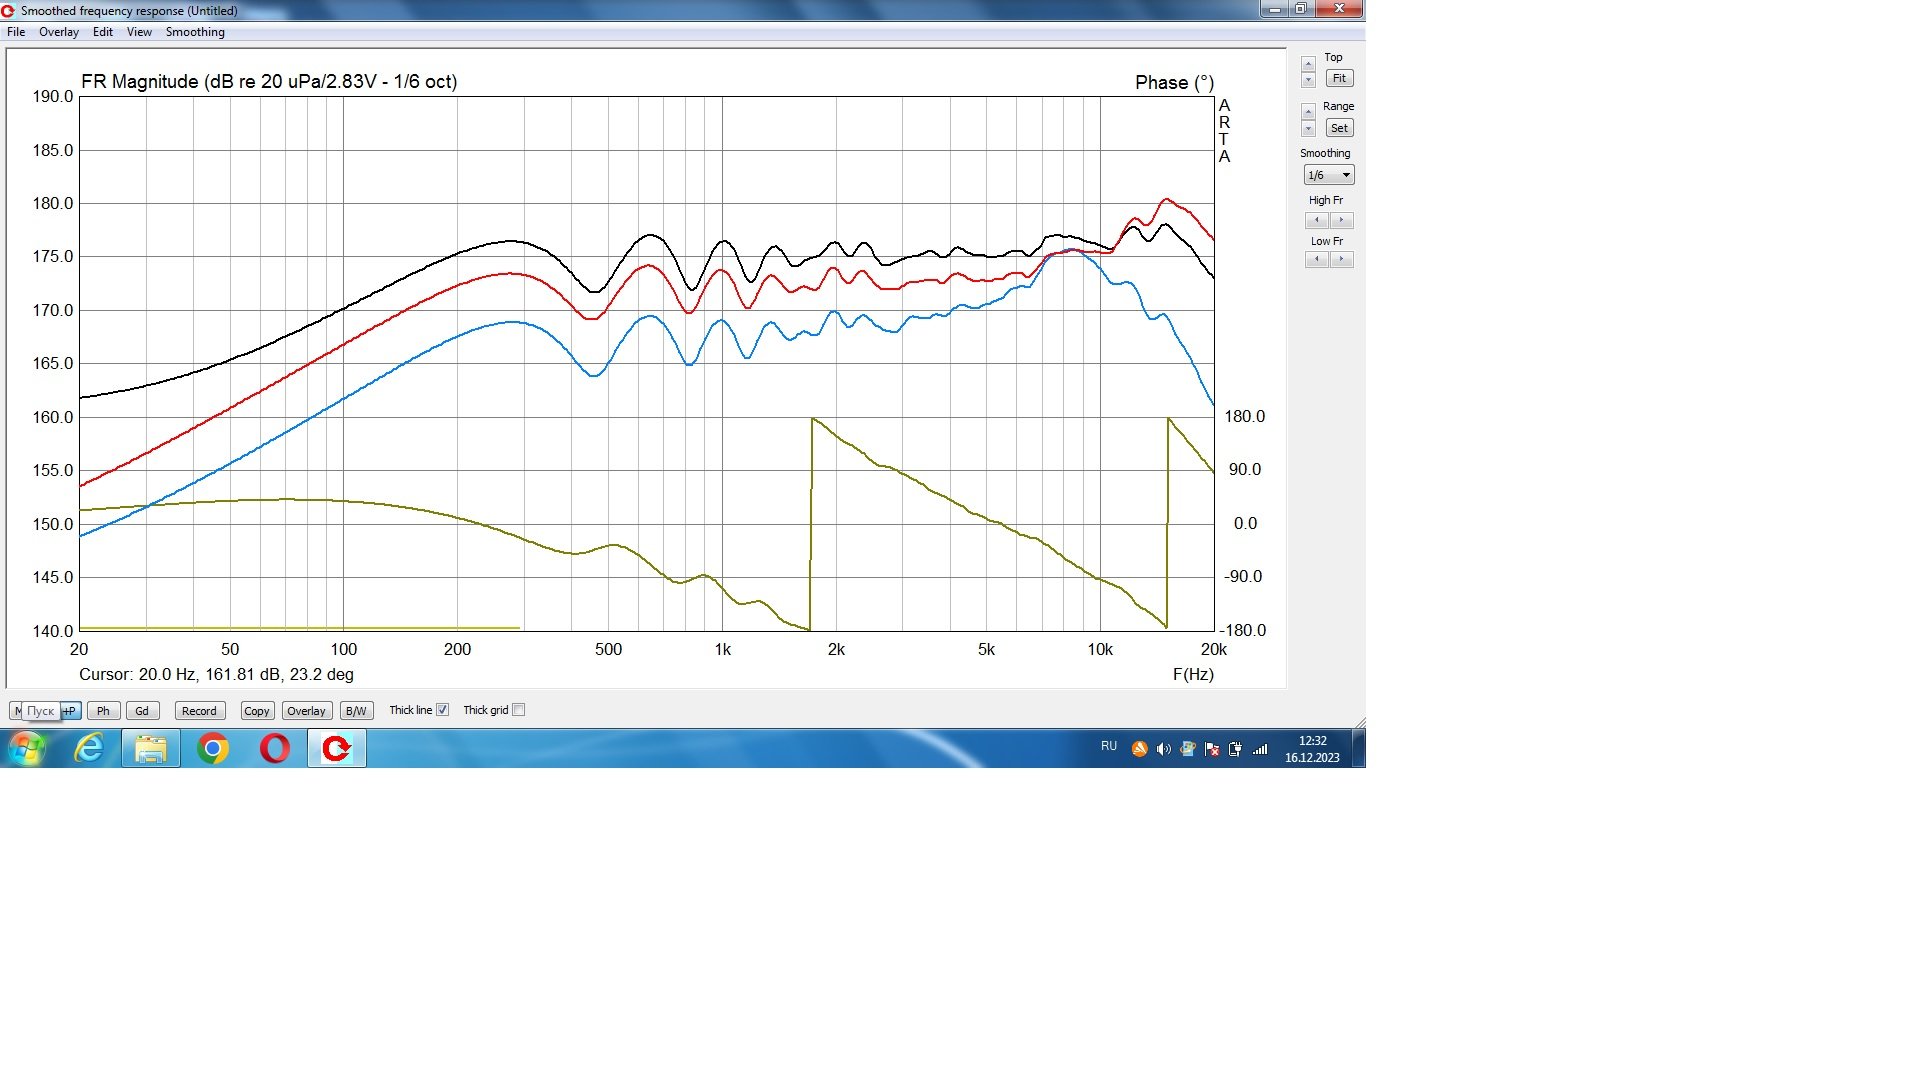This screenshot has width=1920, height=1079.
Task: Disable the Thick line checkbox
Action: [x=442, y=710]
